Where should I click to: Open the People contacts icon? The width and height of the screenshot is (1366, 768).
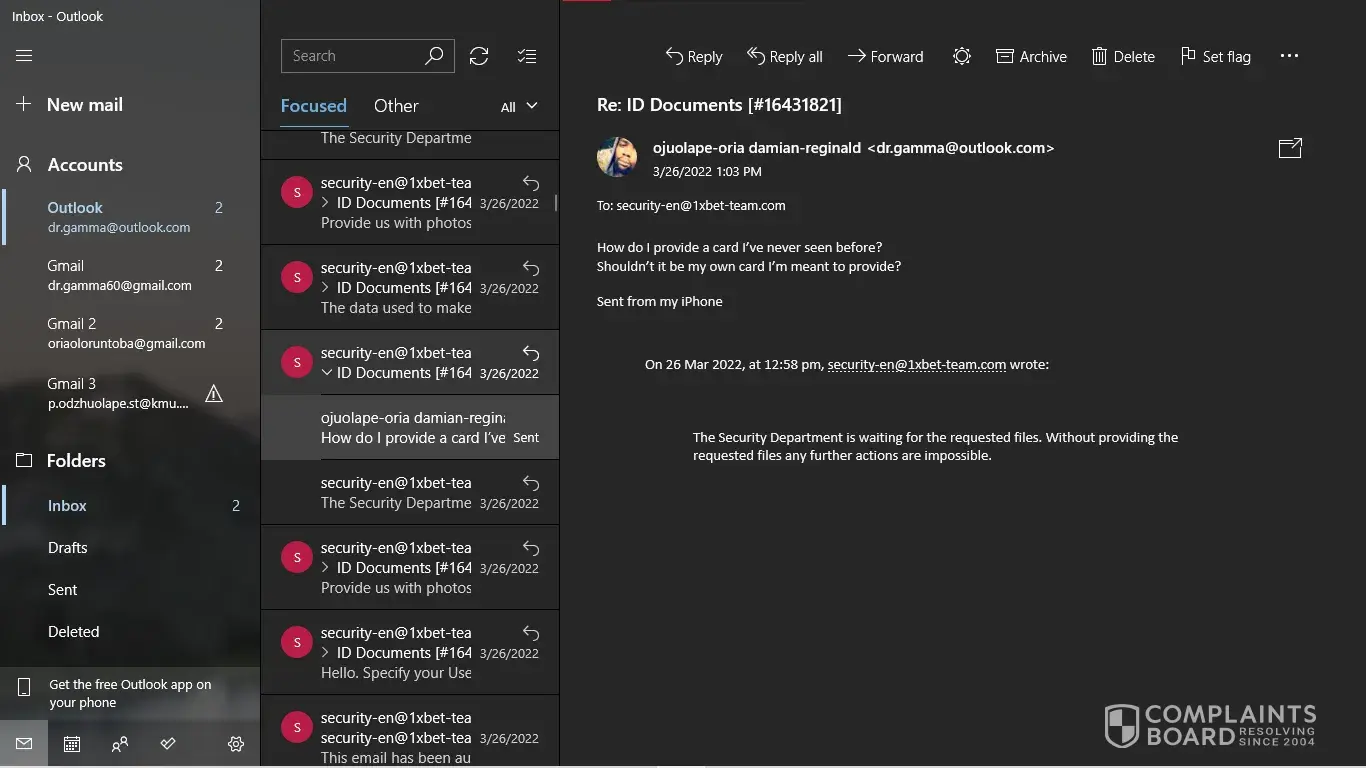pyautogui.click(x=120, y=744)
